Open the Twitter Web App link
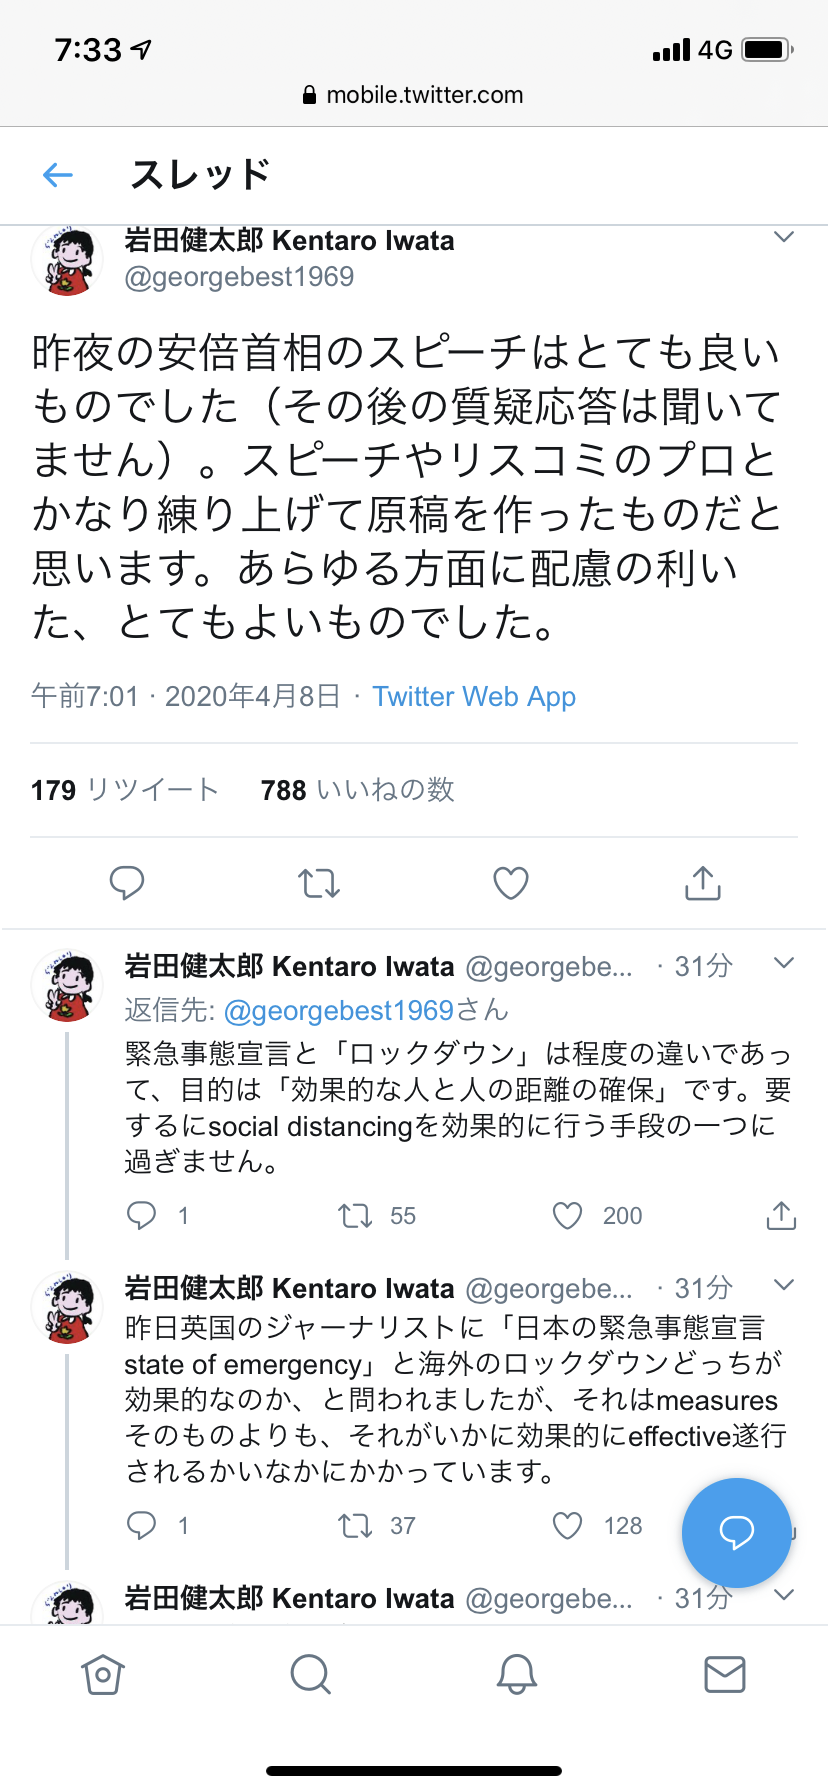The image size is (828, 1792). point(474,697)
